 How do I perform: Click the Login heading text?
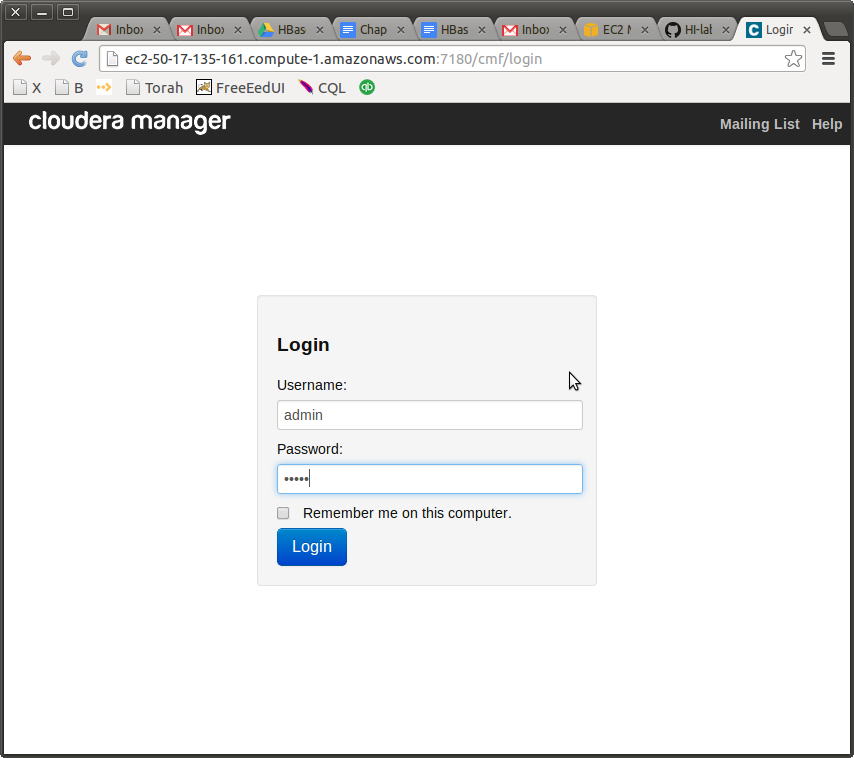(x=303, y=345)
